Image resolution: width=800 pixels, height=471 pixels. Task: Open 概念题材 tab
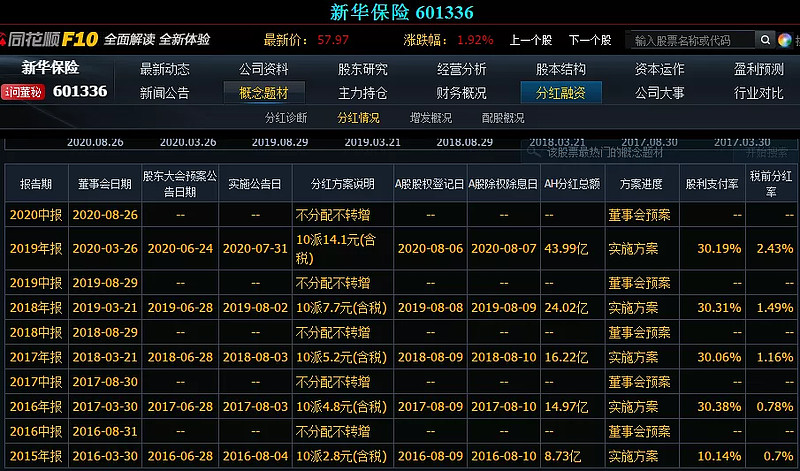[x=264, y=93]
